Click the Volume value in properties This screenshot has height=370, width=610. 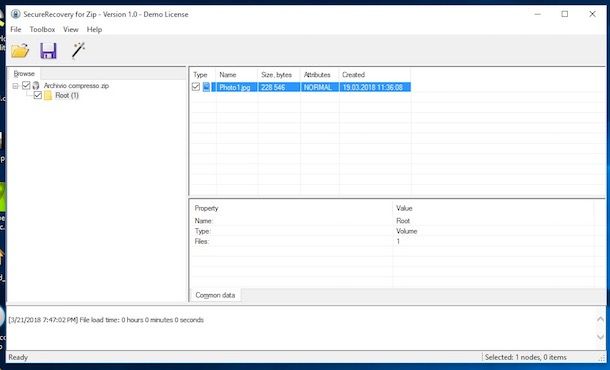coord(407,231)
